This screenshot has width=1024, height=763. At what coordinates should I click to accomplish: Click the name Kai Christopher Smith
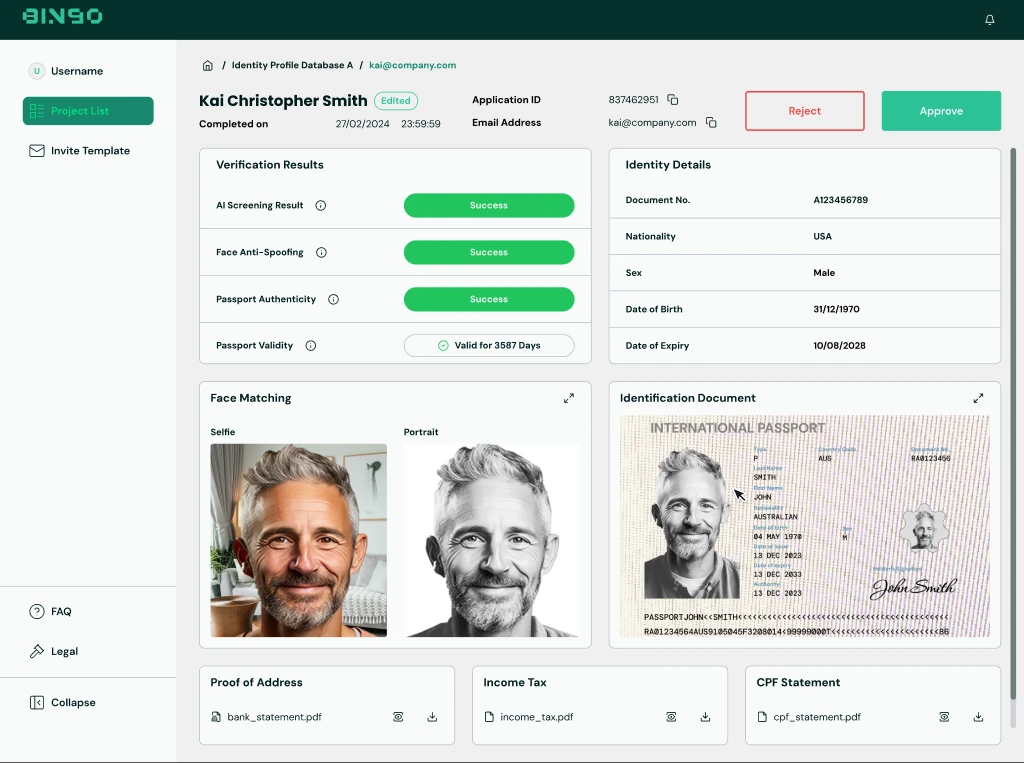coord(283,101)
